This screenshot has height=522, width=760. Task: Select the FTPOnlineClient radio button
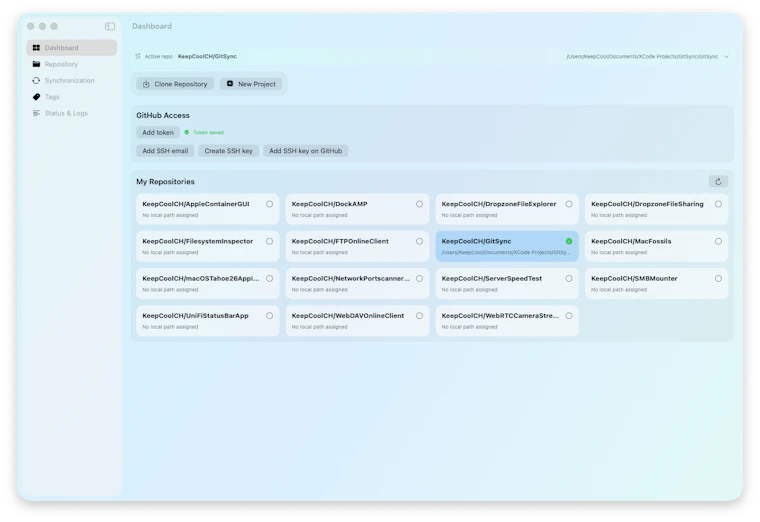pyautogui.click(x=419, y=241)
